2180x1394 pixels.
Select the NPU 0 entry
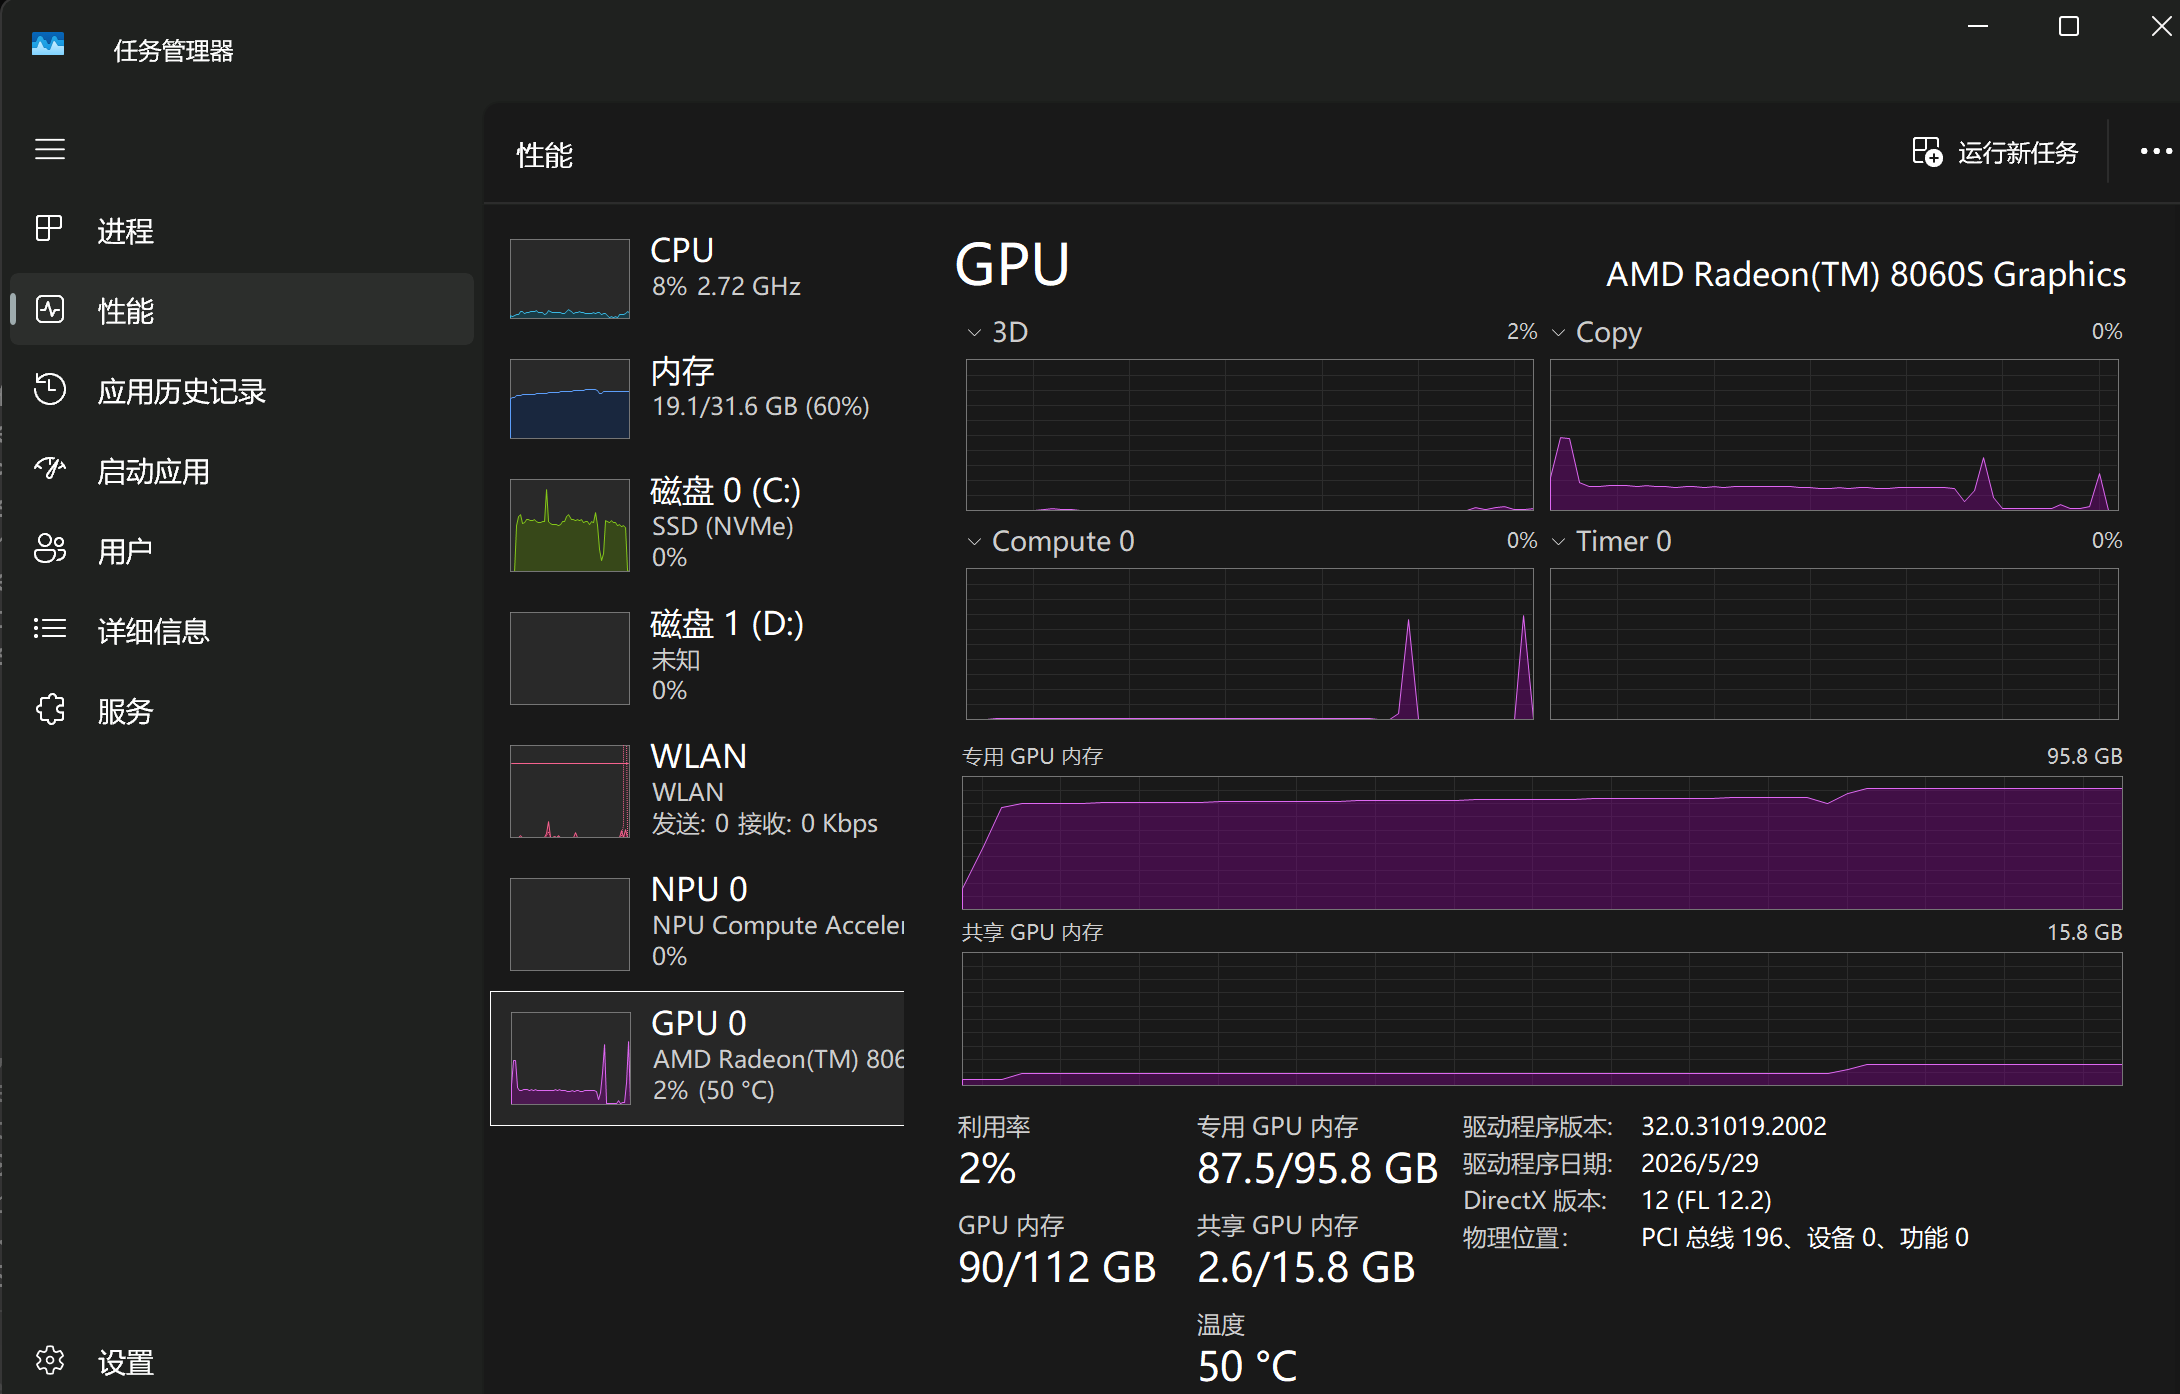(697, 923)
